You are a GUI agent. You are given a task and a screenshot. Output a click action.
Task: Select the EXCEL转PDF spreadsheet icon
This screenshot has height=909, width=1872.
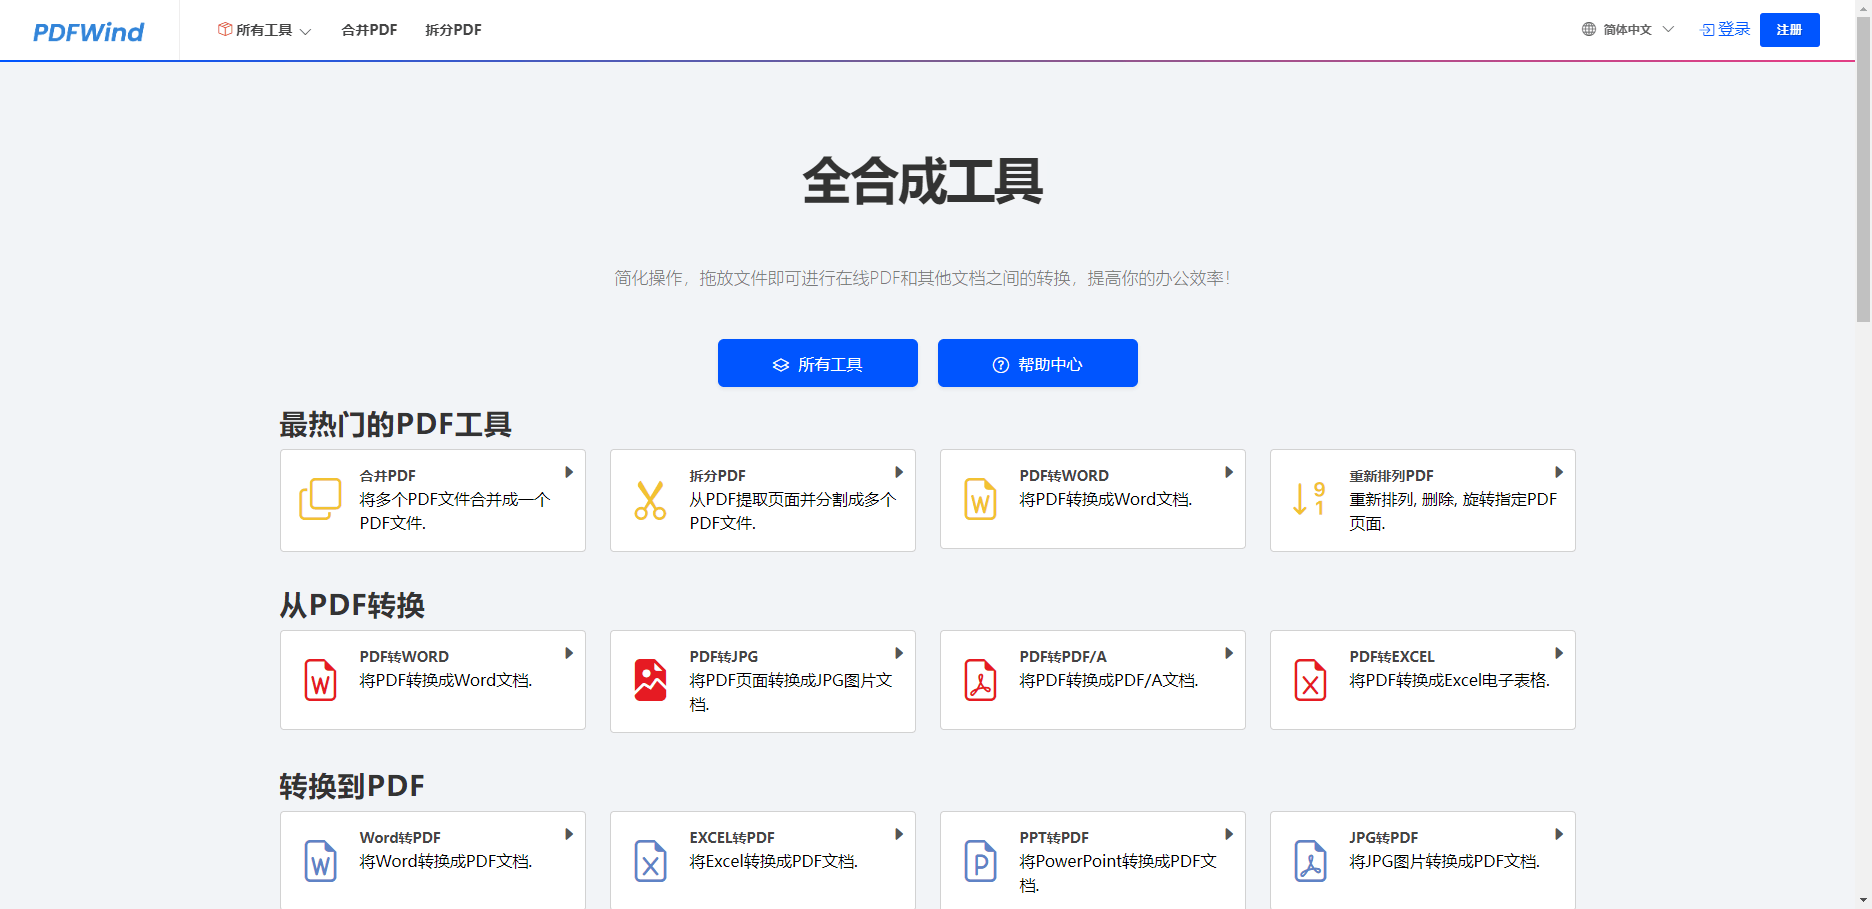[650, 861]
